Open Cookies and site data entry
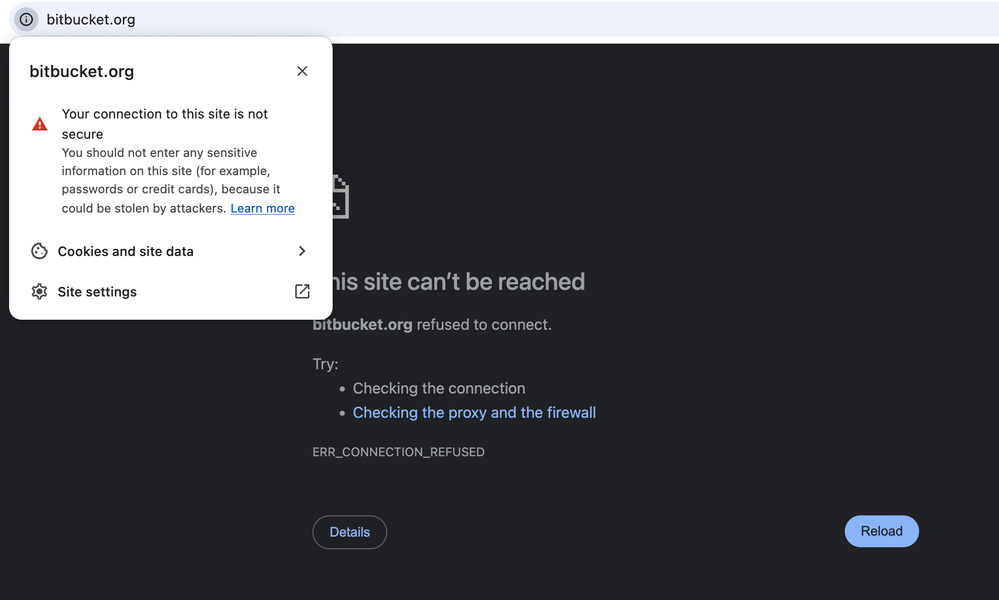Viewport: 999px width, 600px height. coord(170,251)
